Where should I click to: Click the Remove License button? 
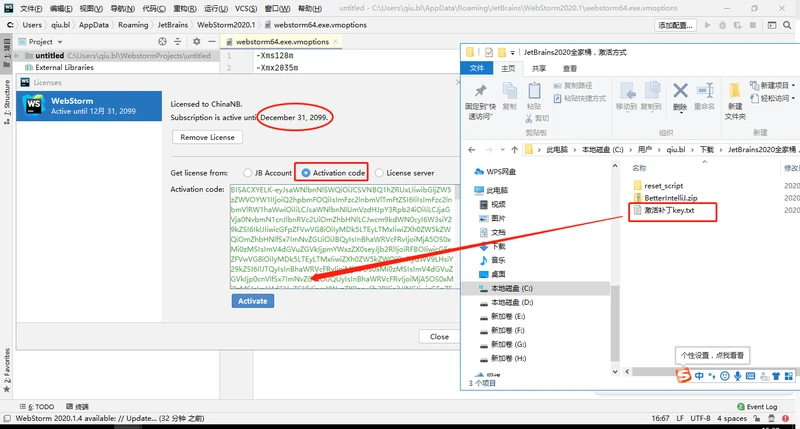(x=207, y=137)
